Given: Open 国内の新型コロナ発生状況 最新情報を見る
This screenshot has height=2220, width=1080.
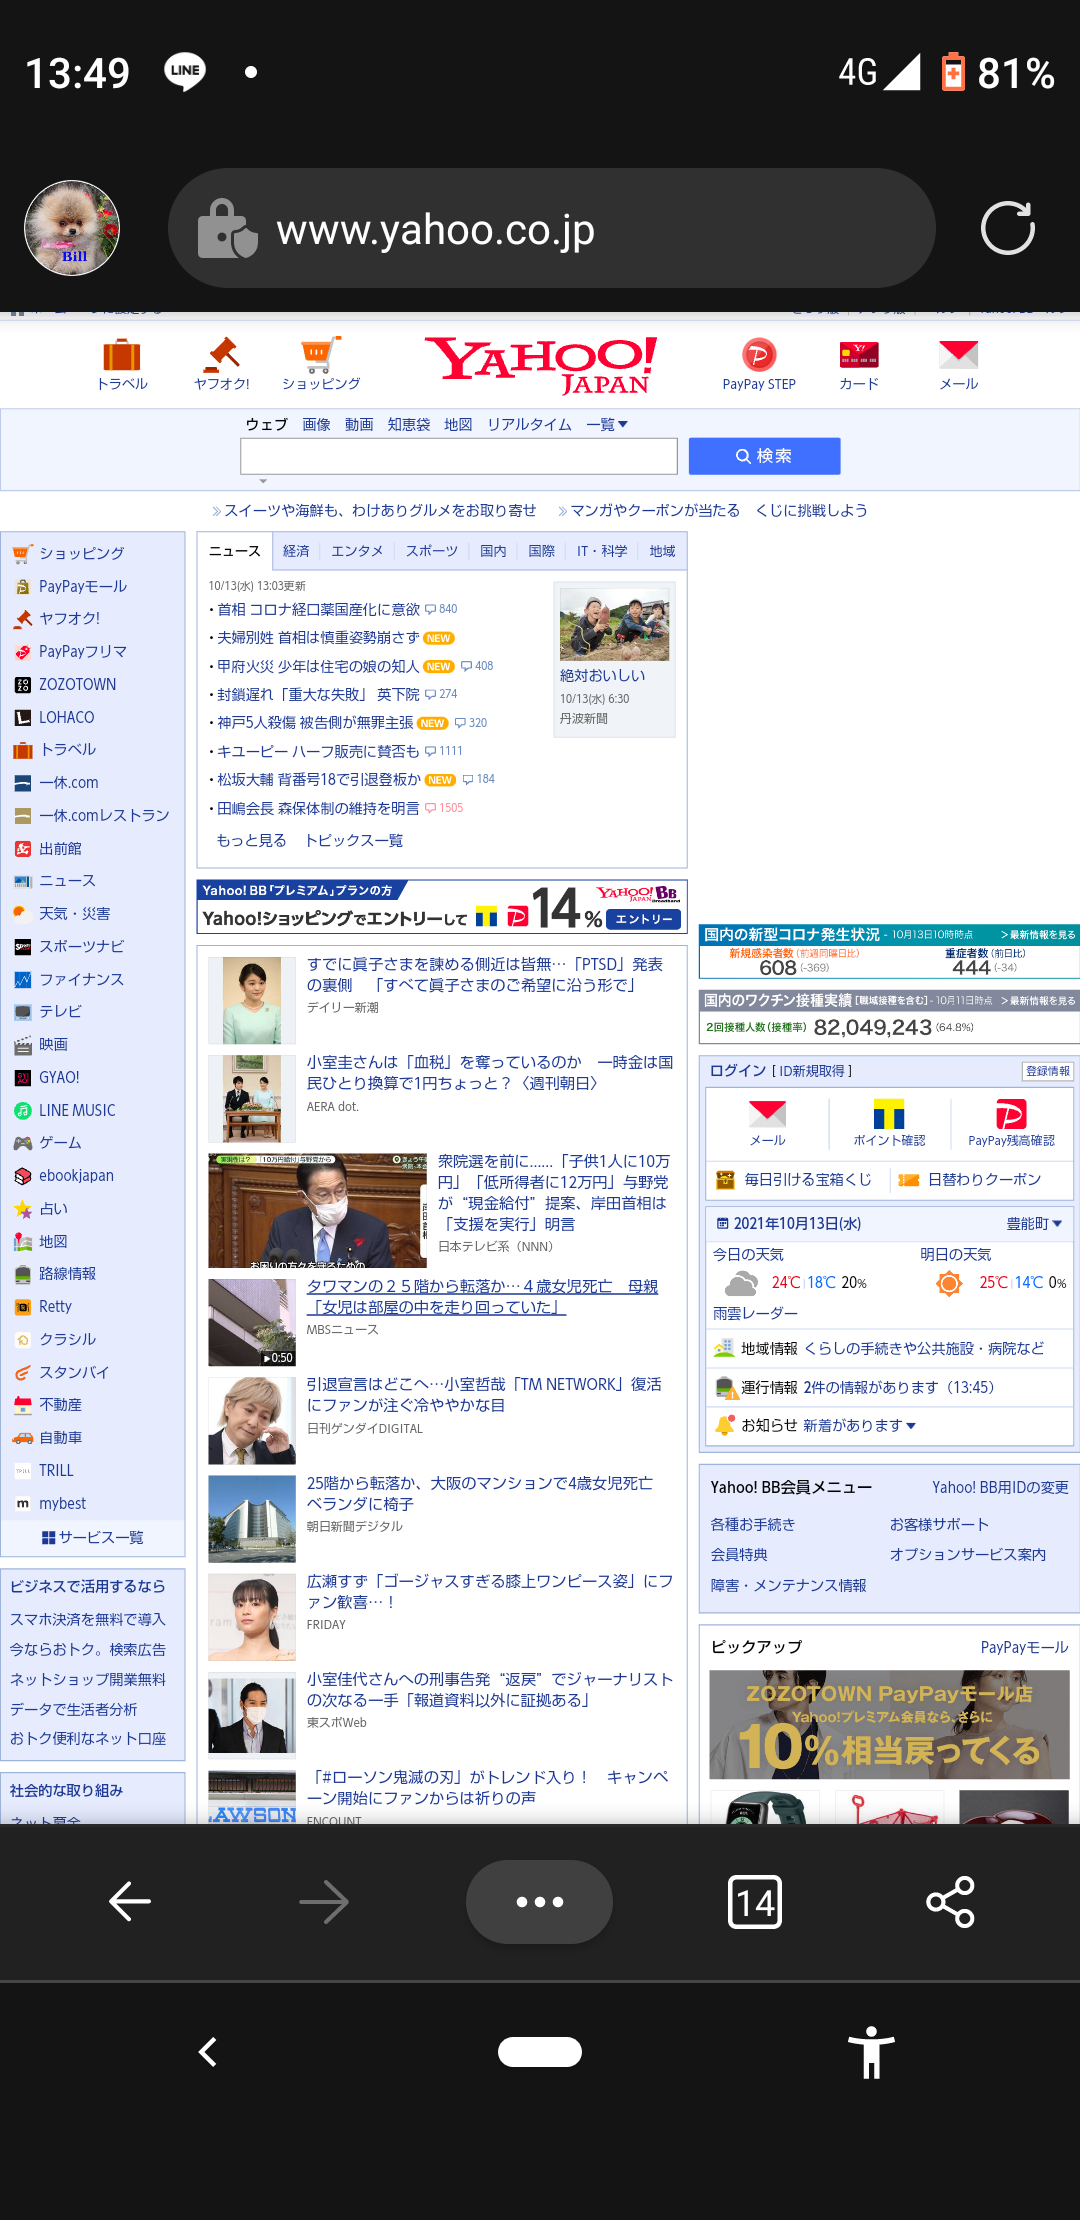Looking at the screenshot, I should [x=1037, y=935].
